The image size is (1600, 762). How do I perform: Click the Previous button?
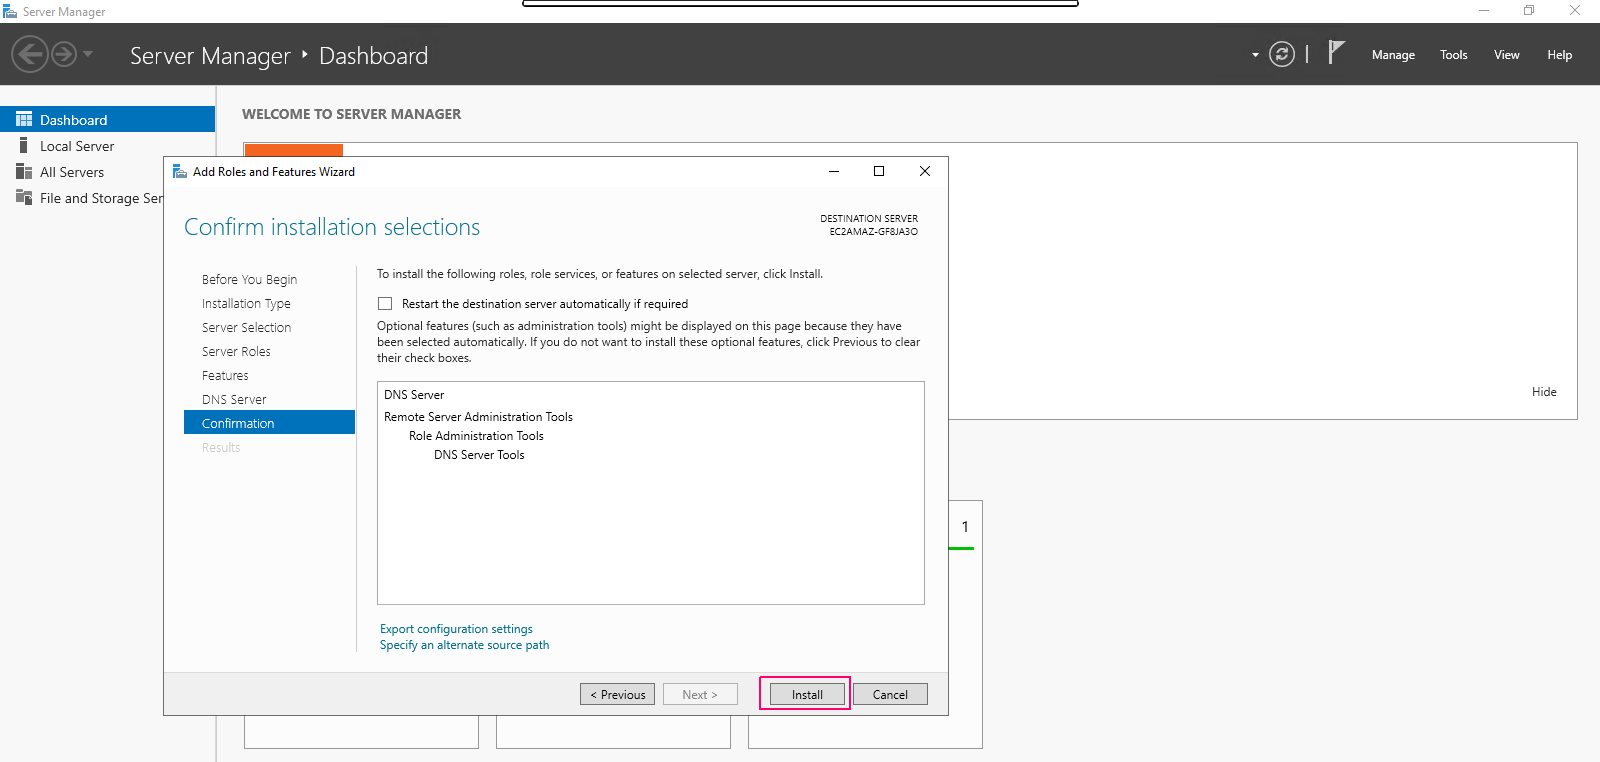click(618, 694)
